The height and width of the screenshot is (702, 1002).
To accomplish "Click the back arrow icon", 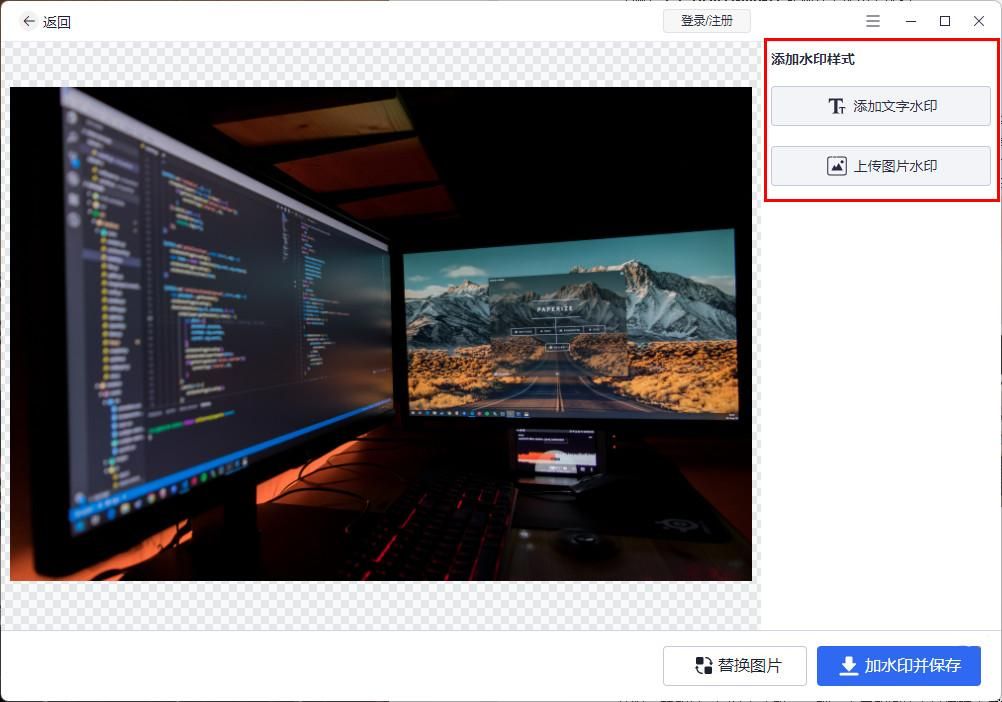I will [x=28, y=20].
